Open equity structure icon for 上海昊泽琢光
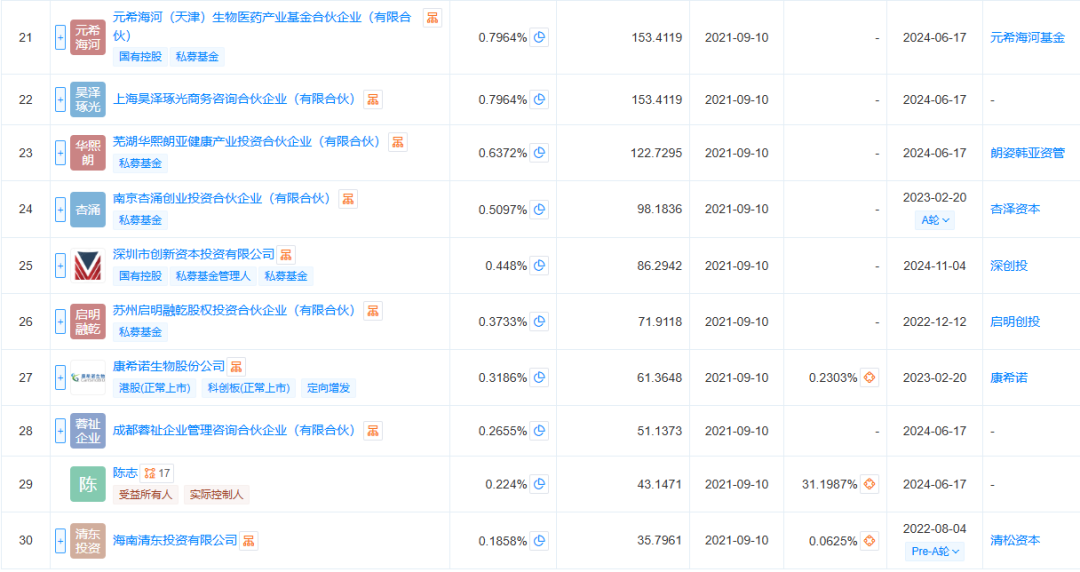1080x572 pixels. (373, 99)
